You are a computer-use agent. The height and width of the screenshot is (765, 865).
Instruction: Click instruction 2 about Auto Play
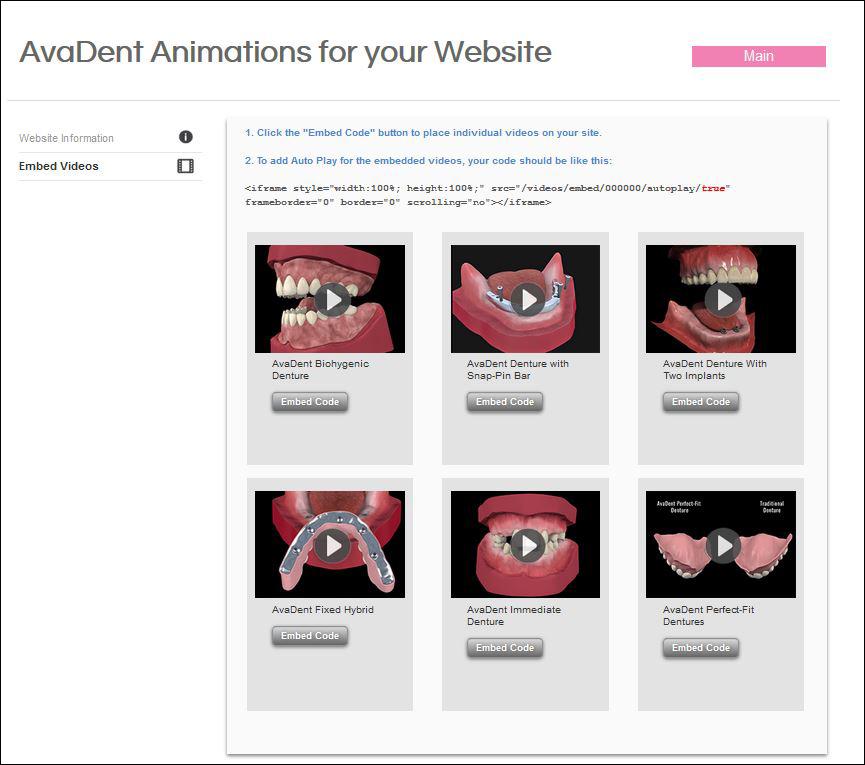(428, 161)
